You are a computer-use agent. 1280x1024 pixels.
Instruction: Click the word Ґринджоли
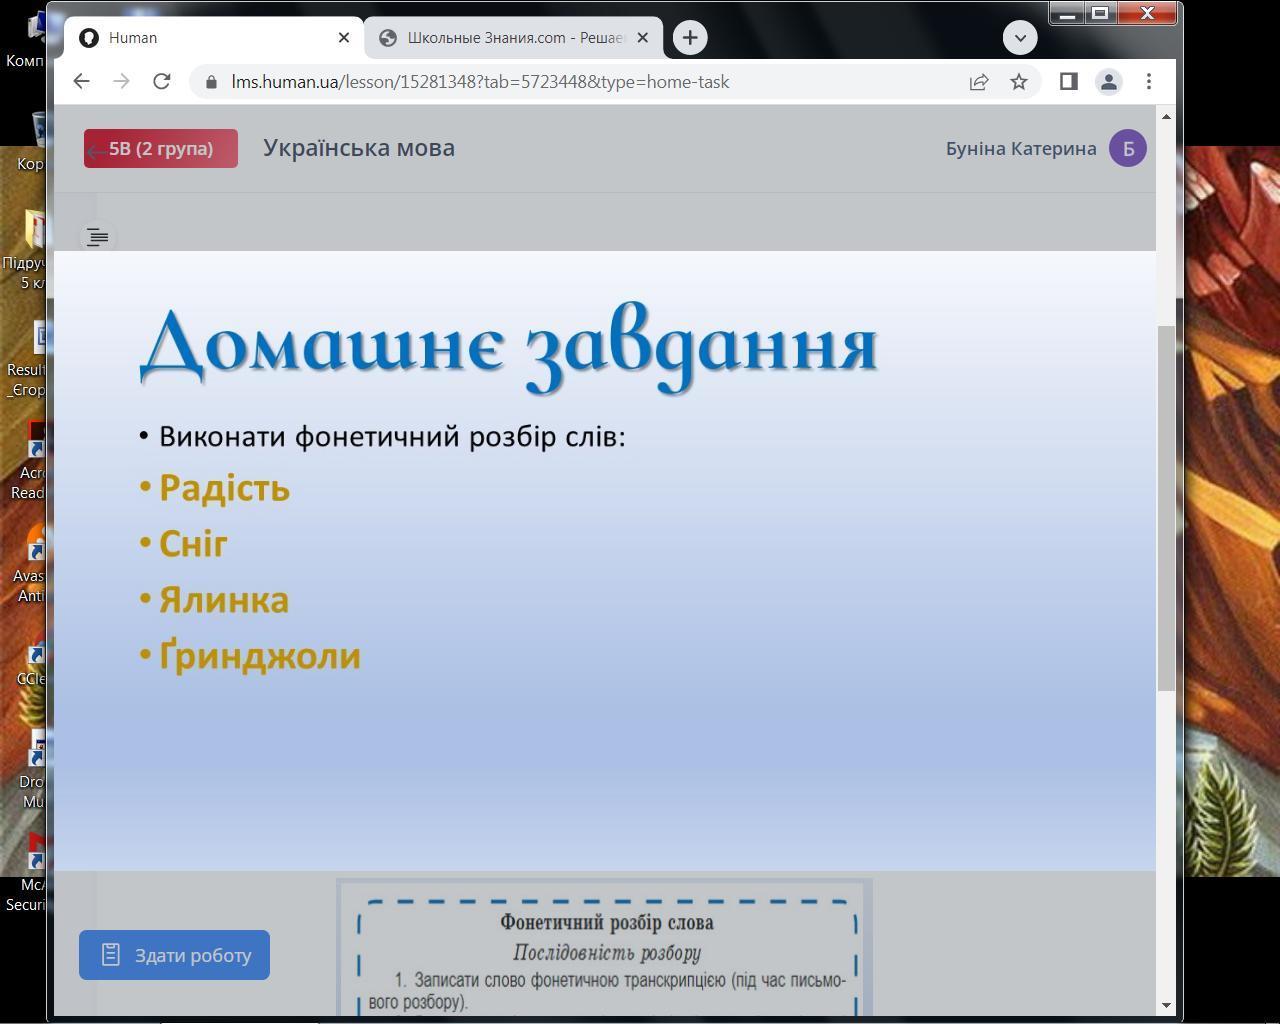[x=260, y=656]
